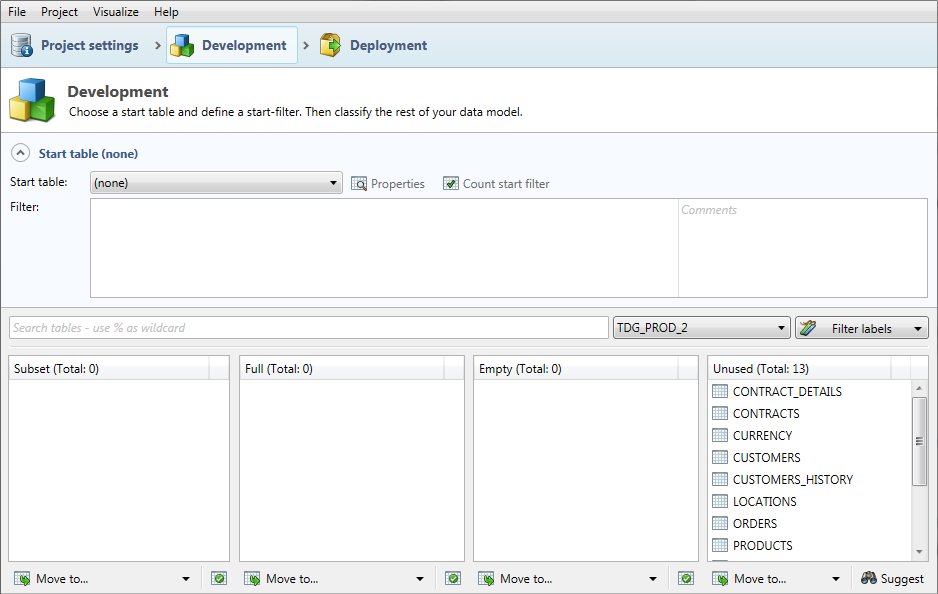This screenshot has width=938, height=594.
Task: Click the Unused list vertical scrollbar thumb
Action: coord(920,440)
